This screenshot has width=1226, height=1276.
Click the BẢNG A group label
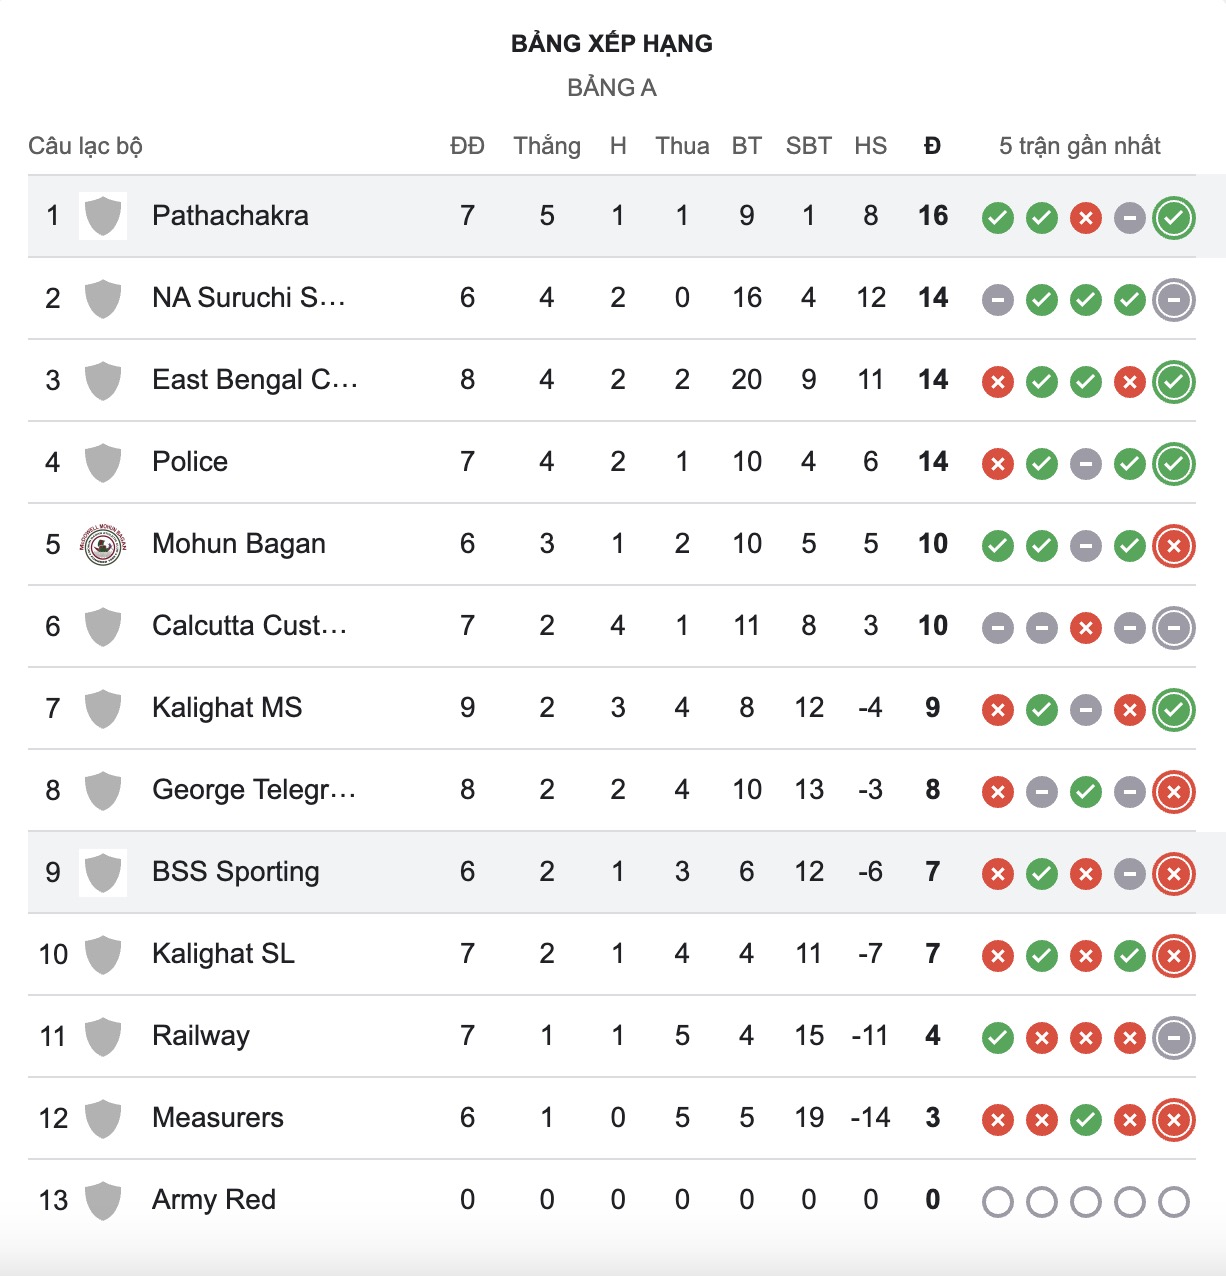[612, 88]
